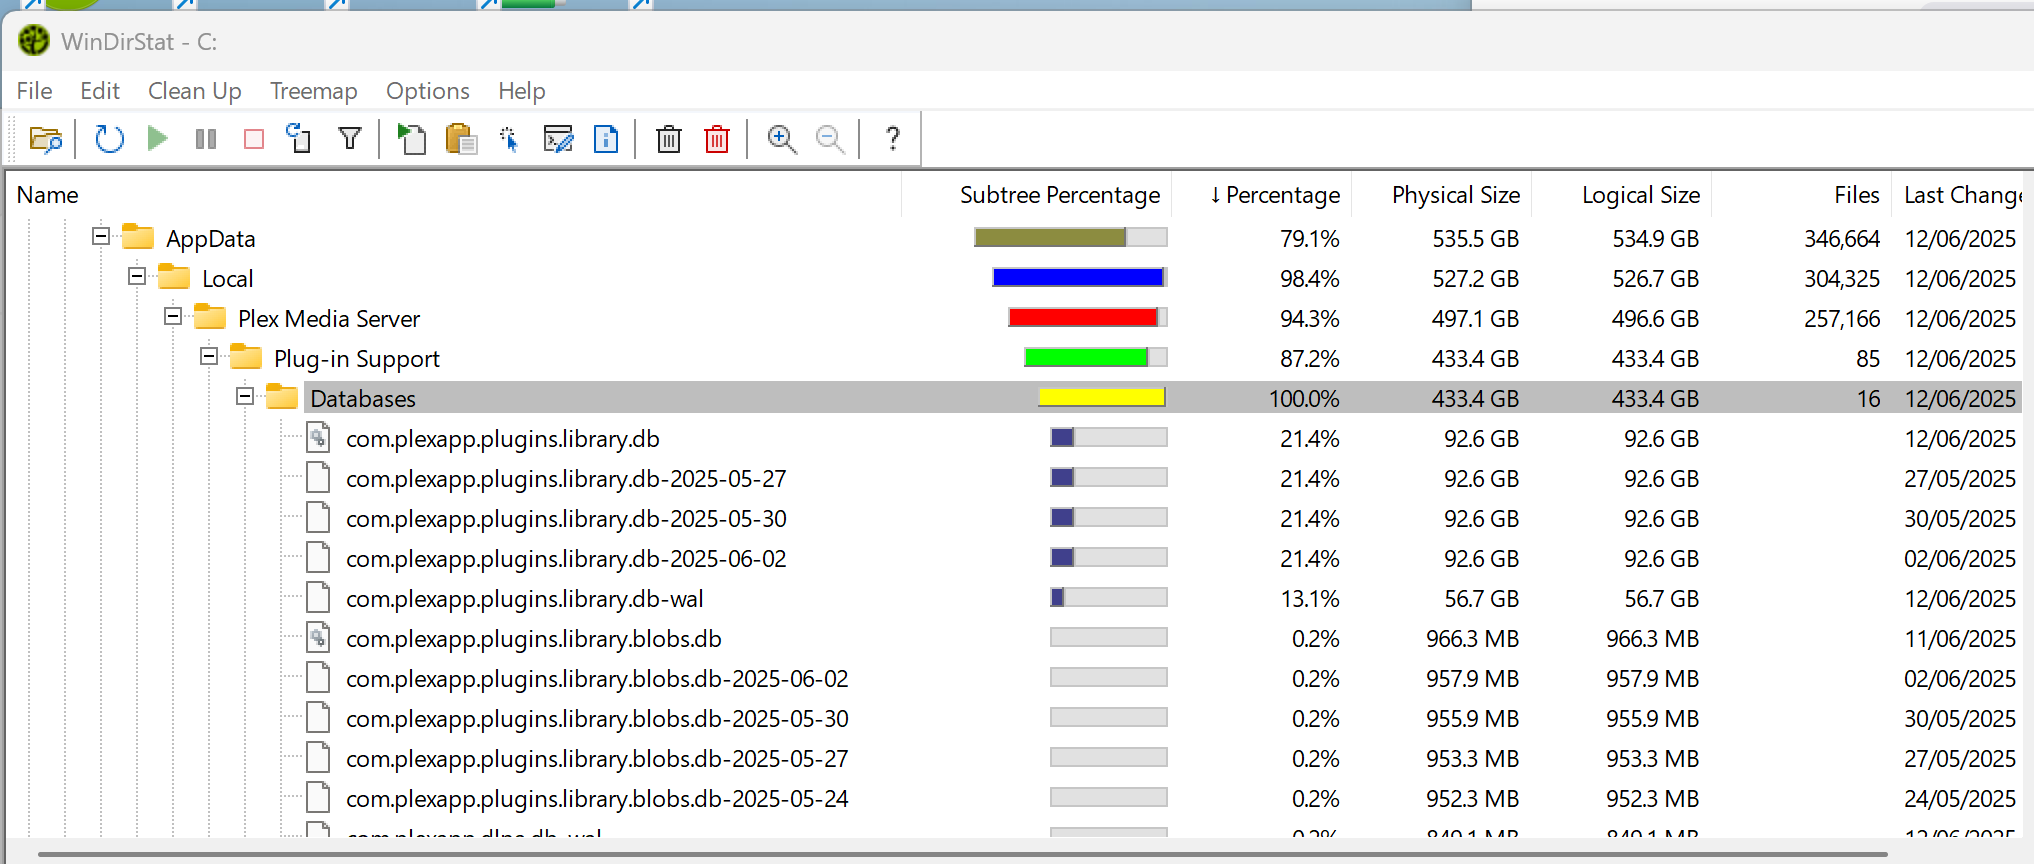Click the Plug-in Support folder icon
The height and width of the screenshot is (864, 2034).
click(x=246, y=358)
